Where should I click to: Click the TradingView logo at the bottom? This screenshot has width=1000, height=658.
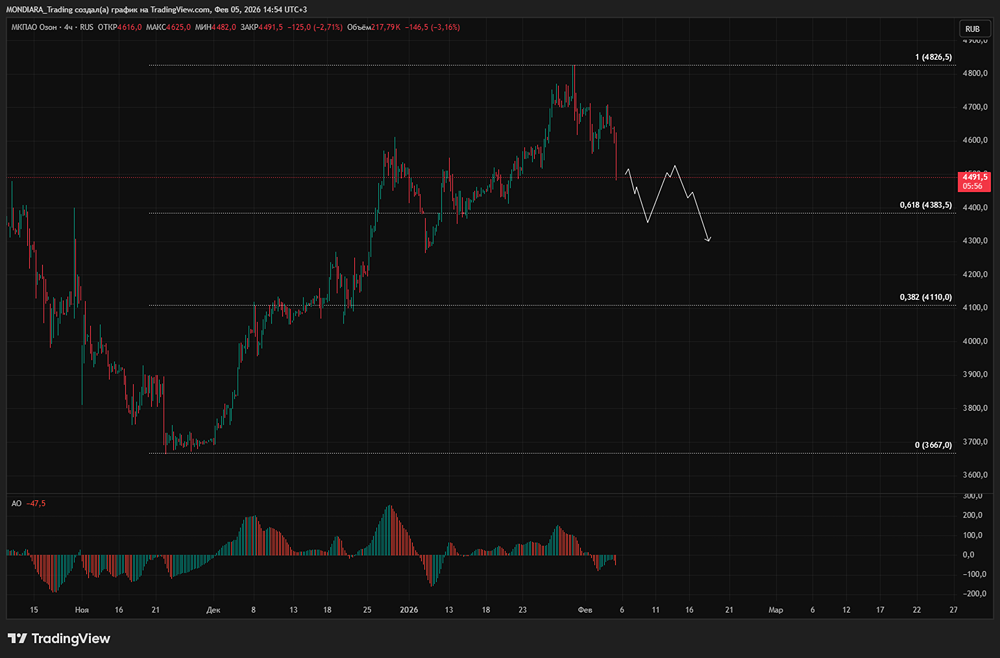coord(59,638)
